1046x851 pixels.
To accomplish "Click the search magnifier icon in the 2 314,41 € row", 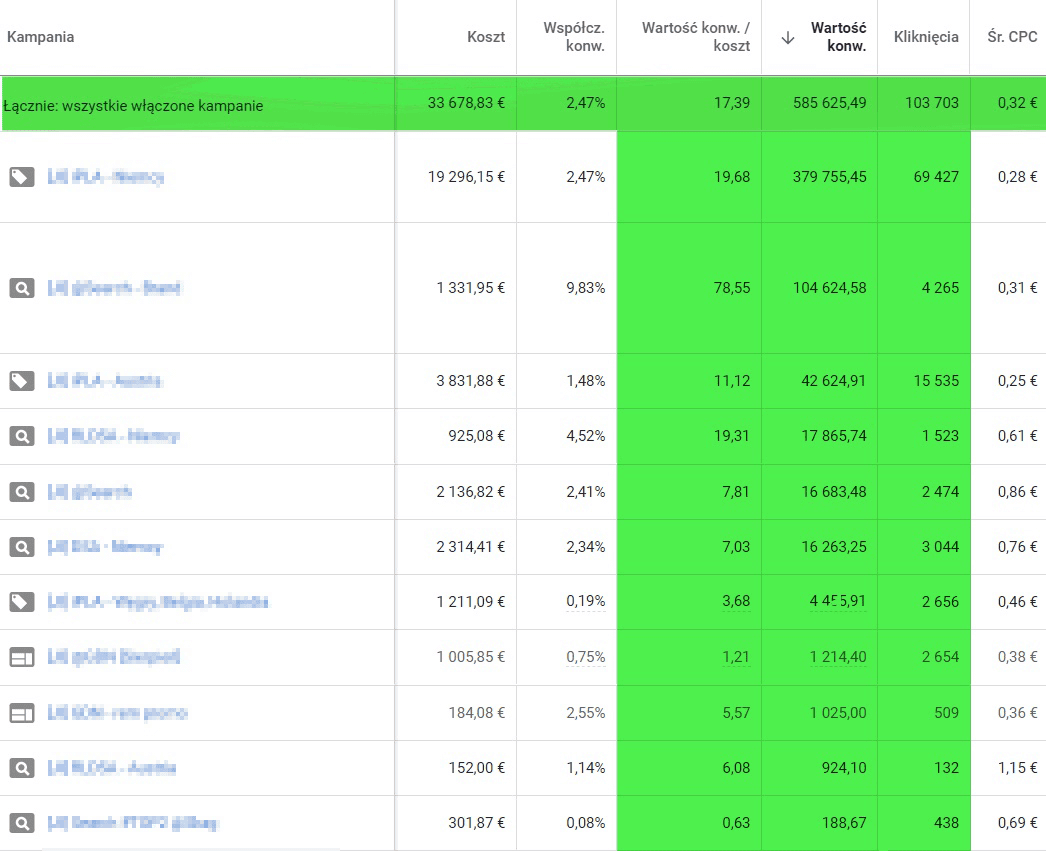I will tap(21, 548).
